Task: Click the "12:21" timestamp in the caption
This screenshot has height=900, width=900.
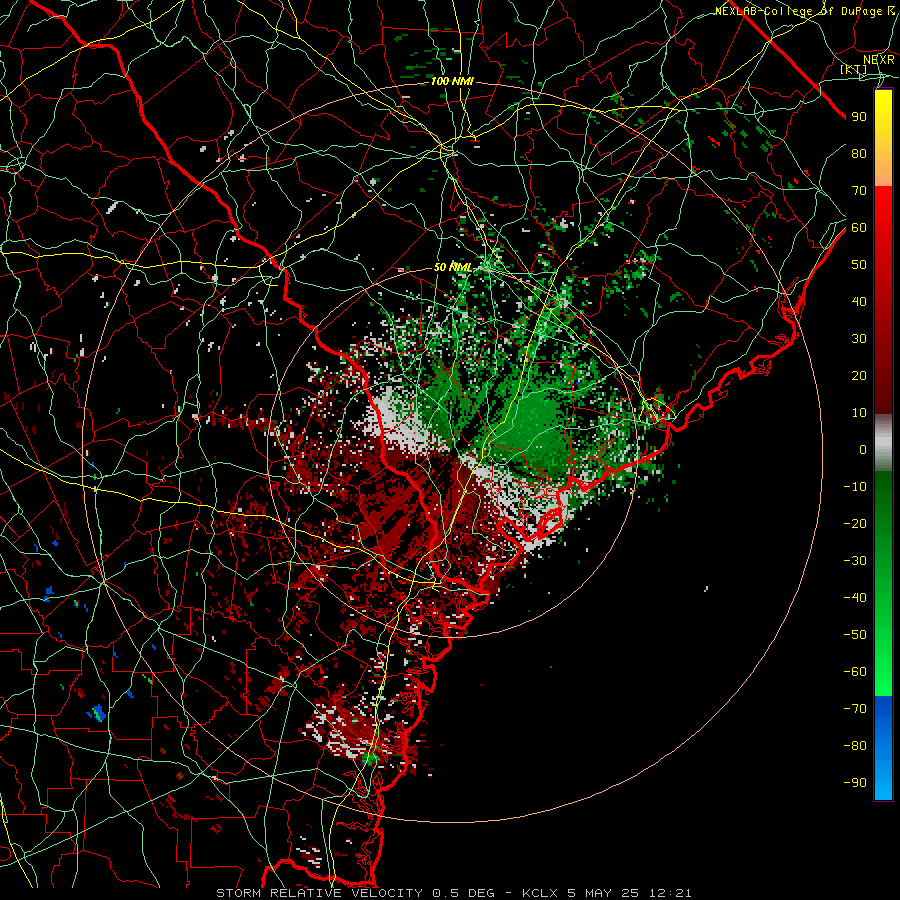Action: [x=670, y=893]
